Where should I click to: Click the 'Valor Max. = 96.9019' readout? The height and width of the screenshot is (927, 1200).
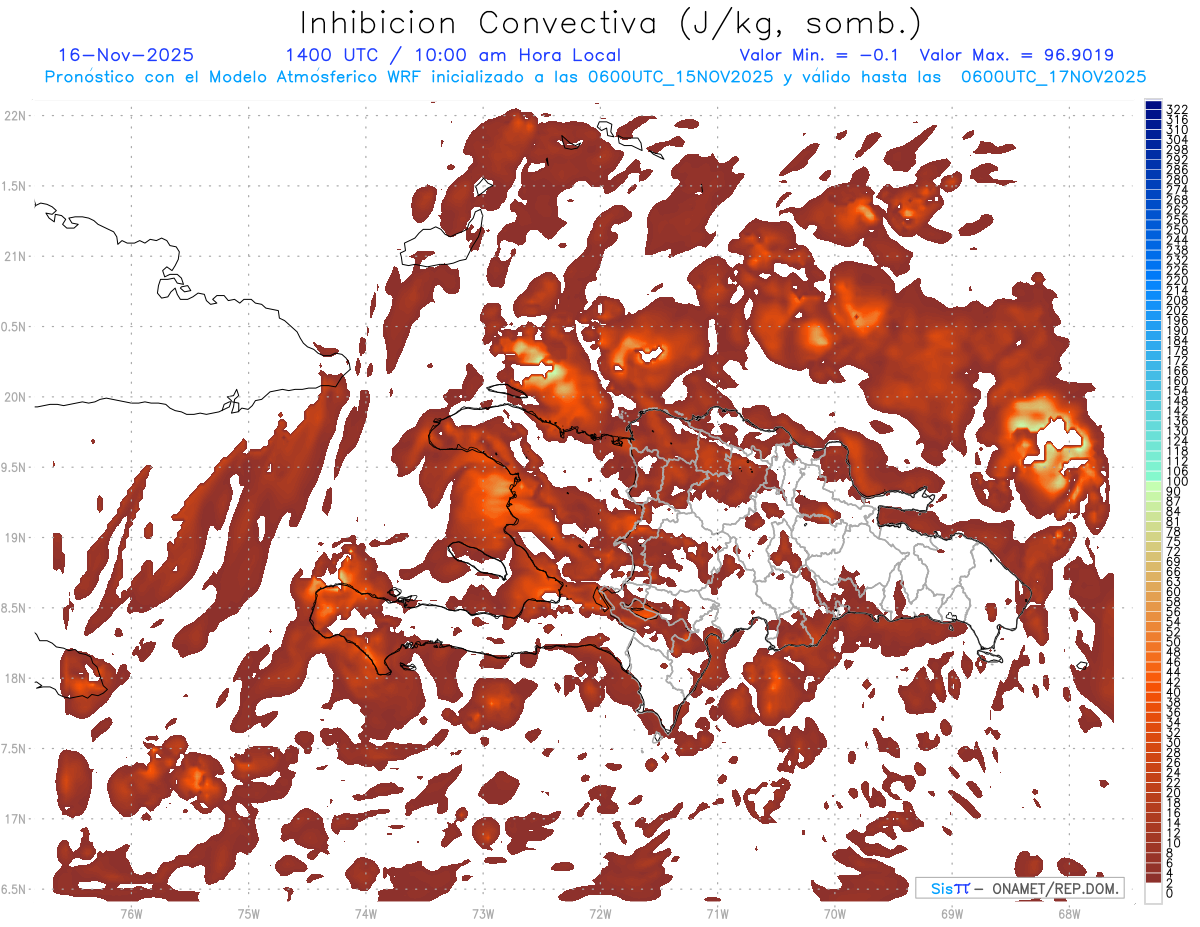tap(1017, 55)
